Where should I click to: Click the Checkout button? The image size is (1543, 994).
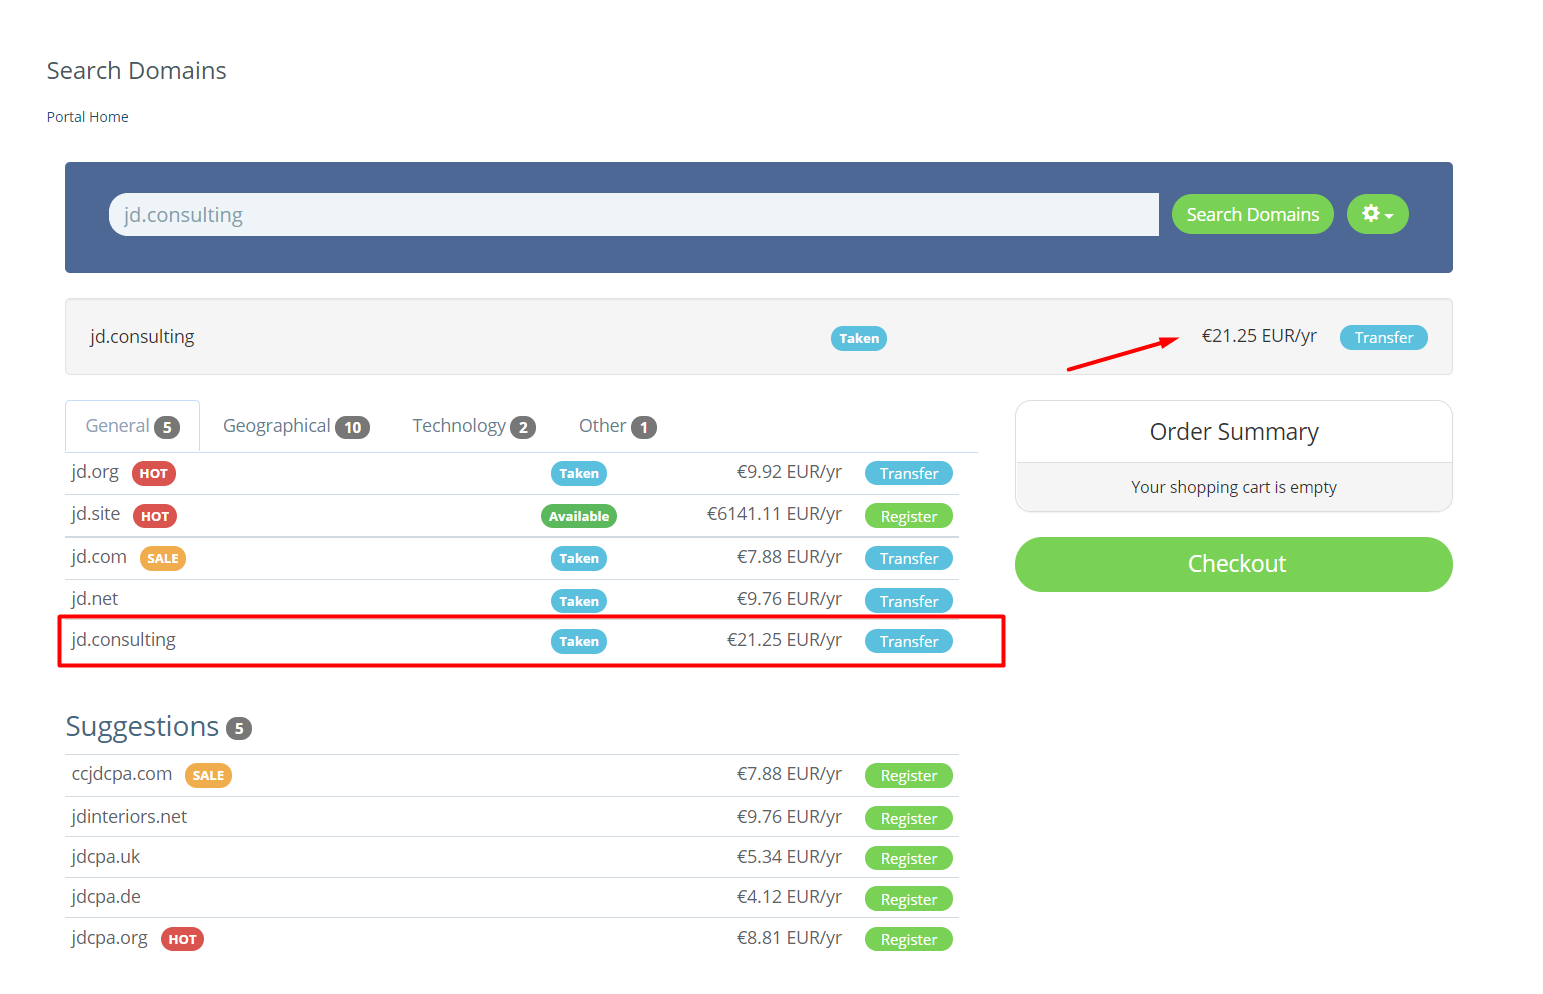coord(1234,564)
